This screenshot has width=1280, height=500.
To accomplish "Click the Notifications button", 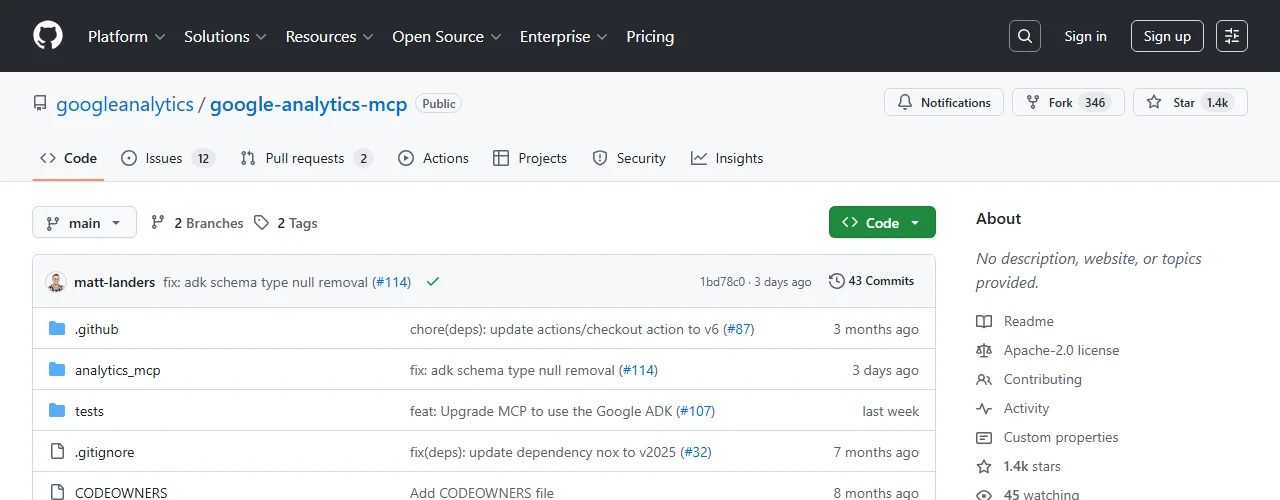I will (x=944, y=102).
